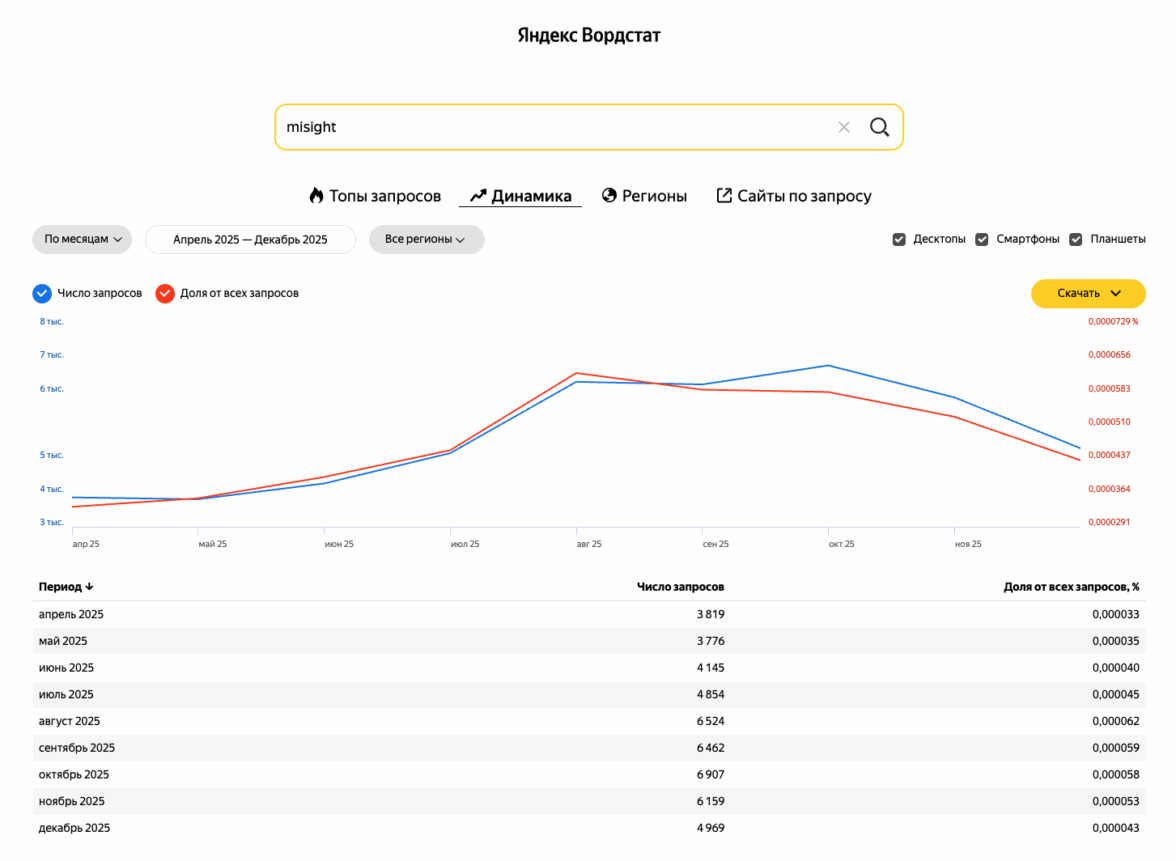Click the magnifying glass search icon

(x=879, y=127)
